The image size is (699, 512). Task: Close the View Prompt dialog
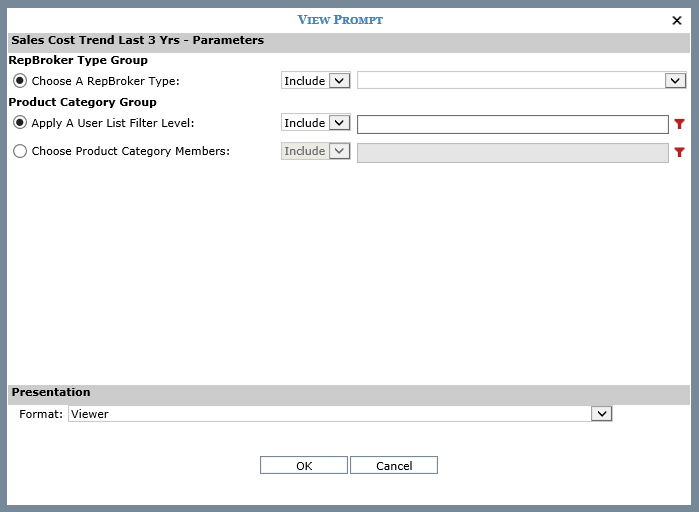(677, 20)
